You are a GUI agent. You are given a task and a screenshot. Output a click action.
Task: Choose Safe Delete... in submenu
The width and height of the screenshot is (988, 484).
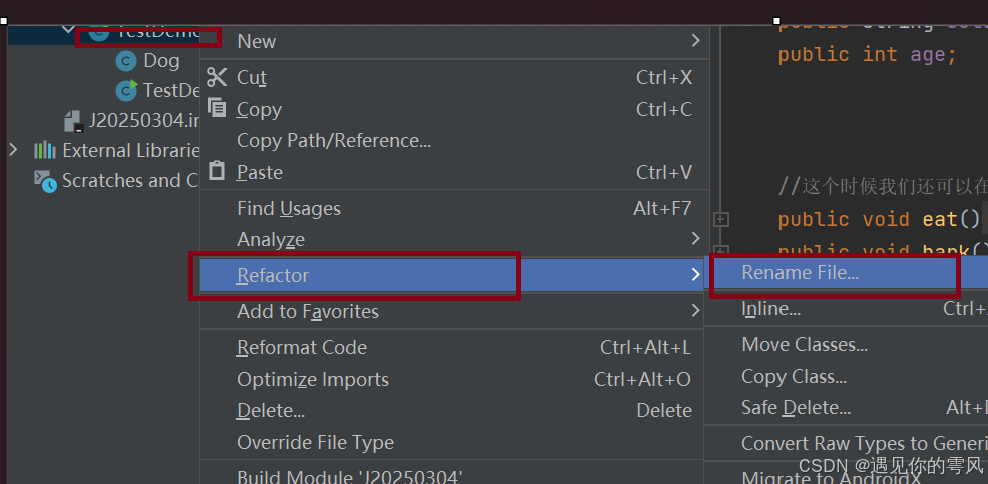pyautogui.click(x=796, y=408)
